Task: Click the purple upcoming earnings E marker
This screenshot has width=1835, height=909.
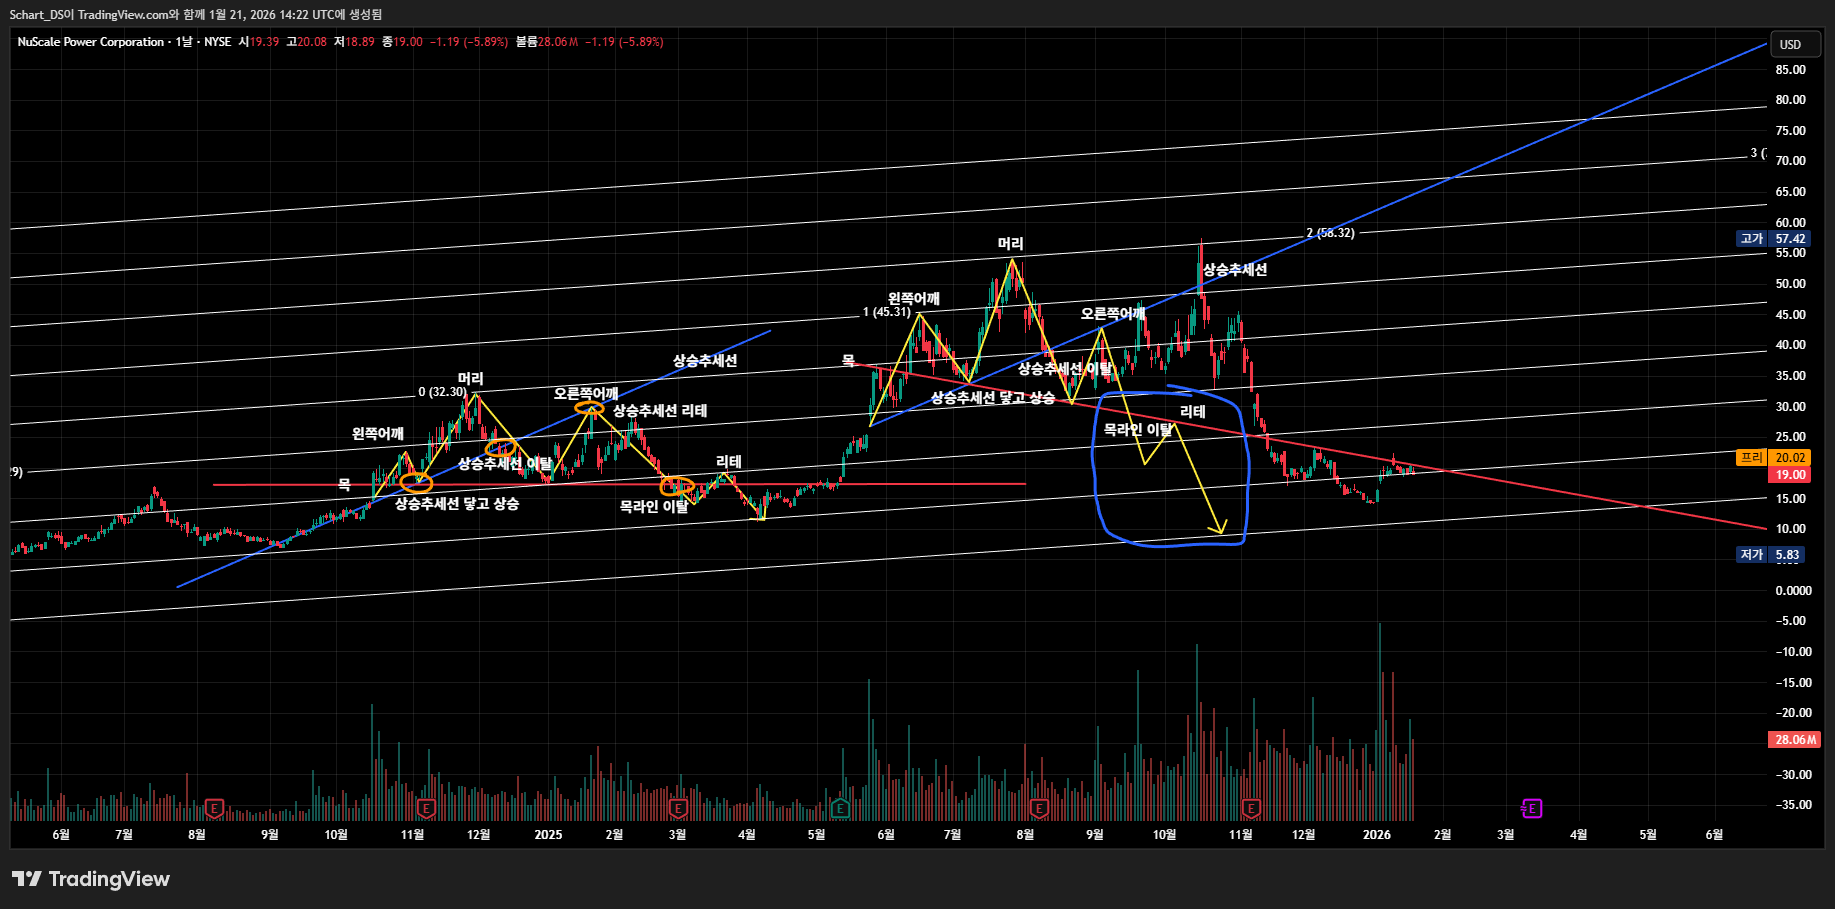Action: pos(1532,808)
